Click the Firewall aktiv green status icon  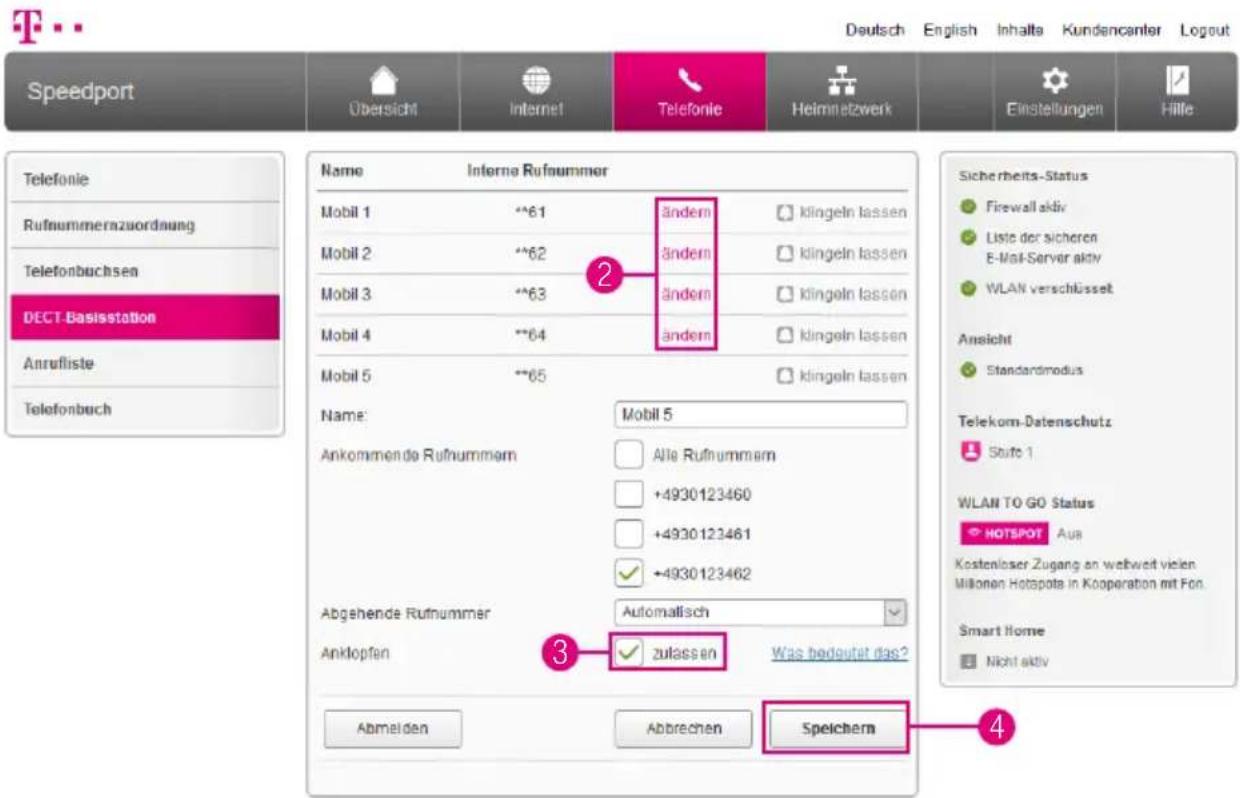coord(967,207)
